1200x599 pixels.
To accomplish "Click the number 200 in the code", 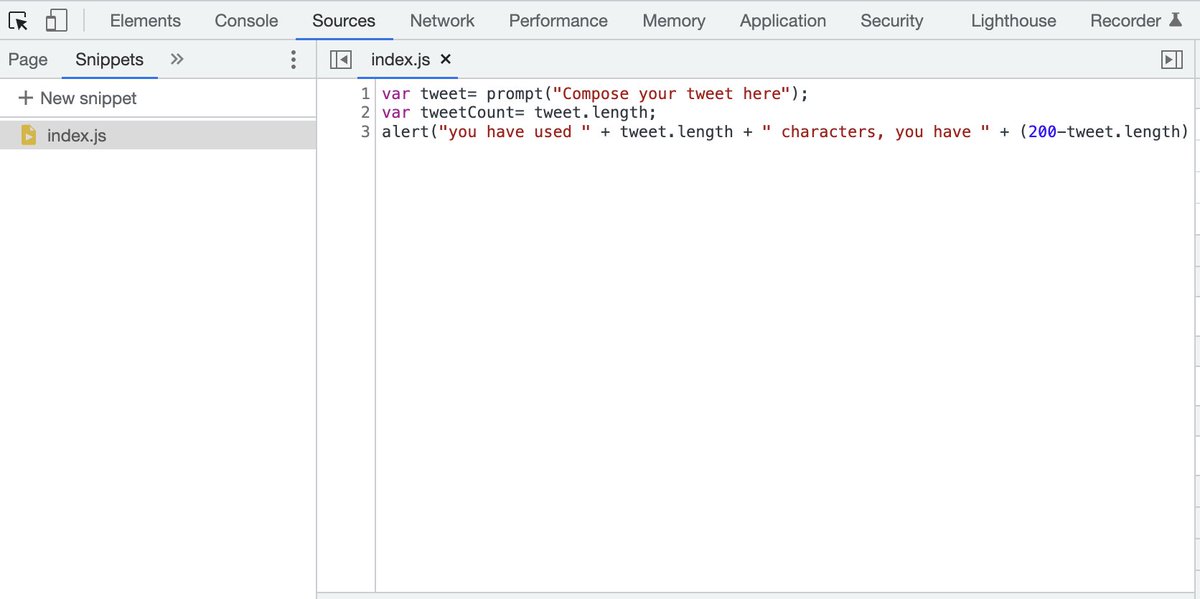I will 1043,131.
